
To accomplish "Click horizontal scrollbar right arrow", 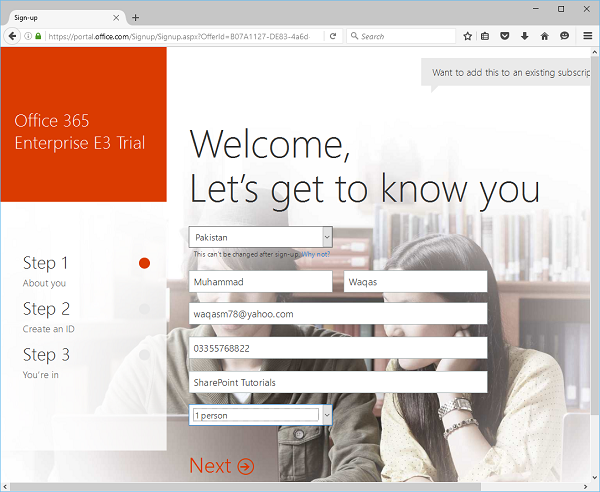I will click(586, 487).
